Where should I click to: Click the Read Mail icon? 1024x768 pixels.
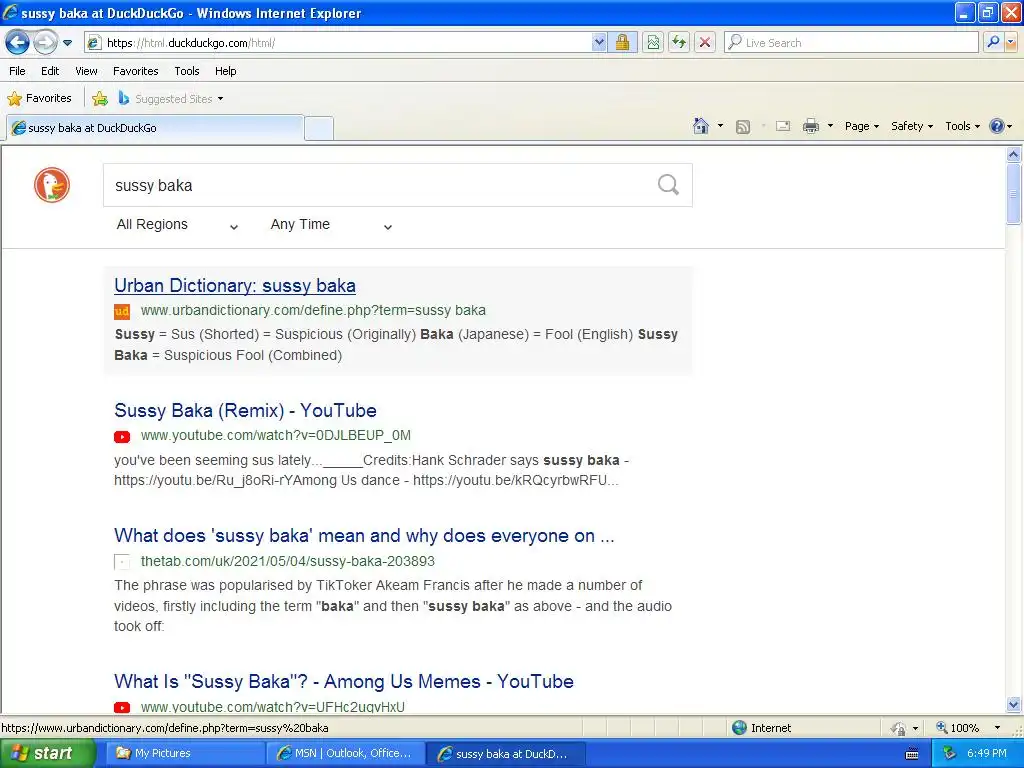point(783,126)
